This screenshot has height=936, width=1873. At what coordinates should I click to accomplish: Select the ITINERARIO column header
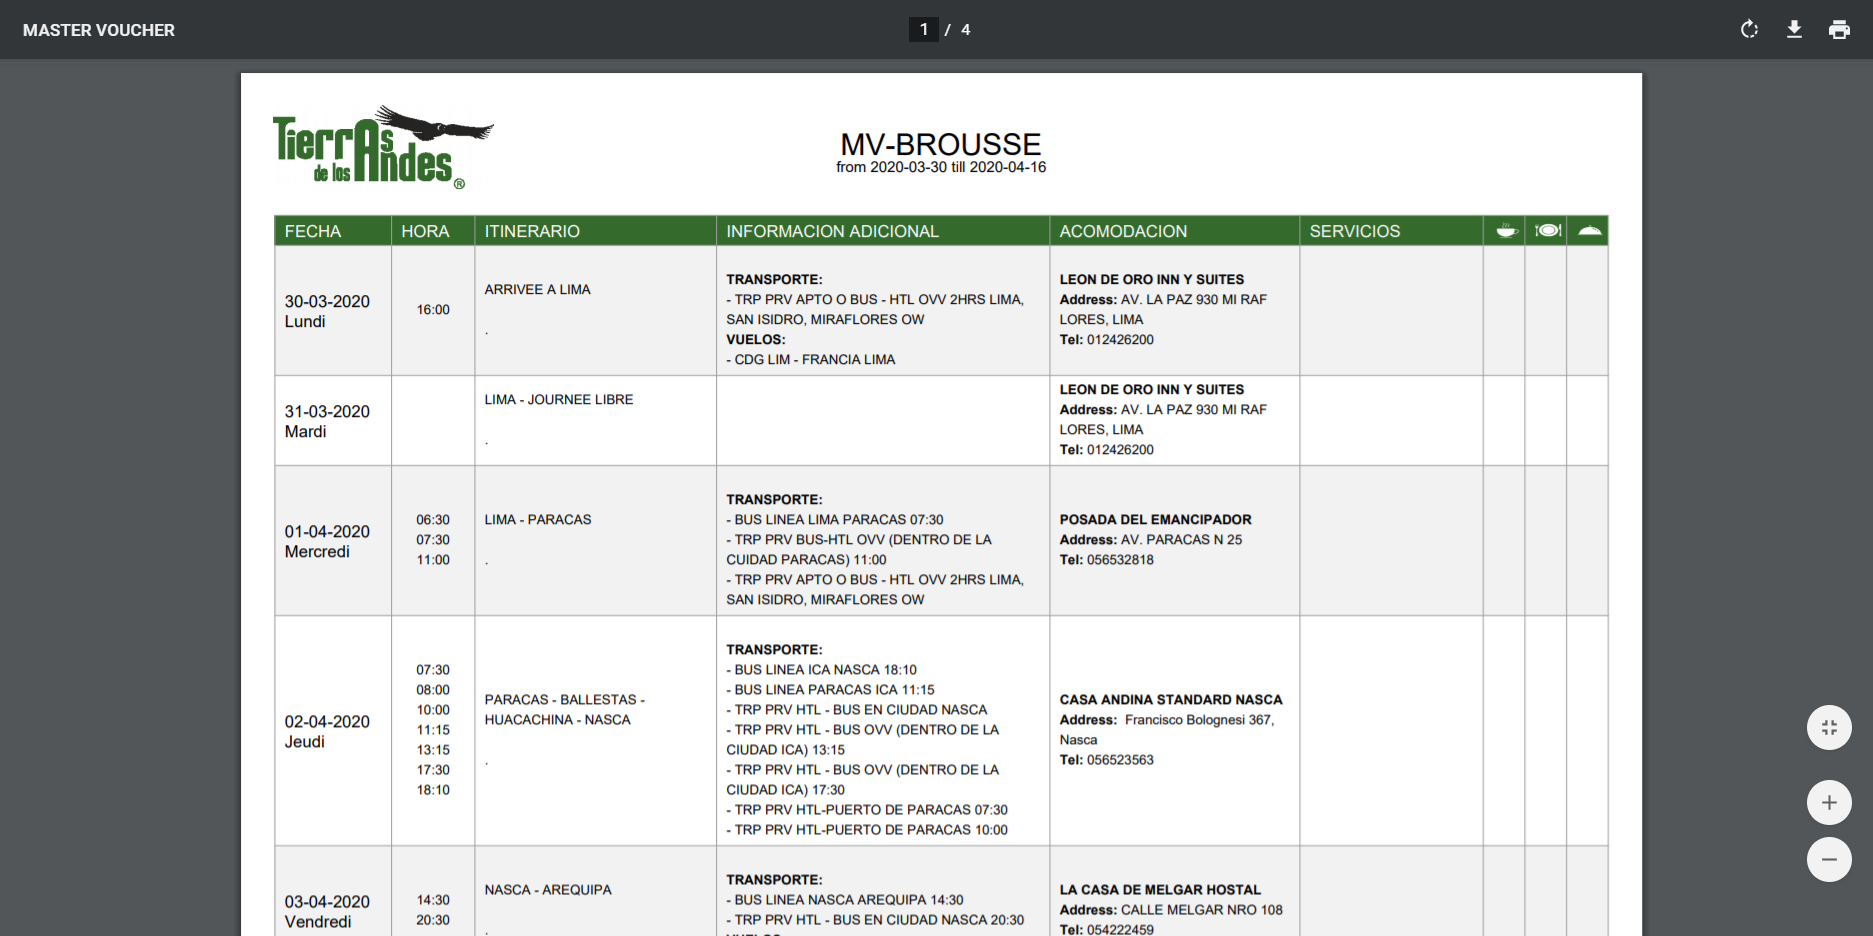coord(532,232)
